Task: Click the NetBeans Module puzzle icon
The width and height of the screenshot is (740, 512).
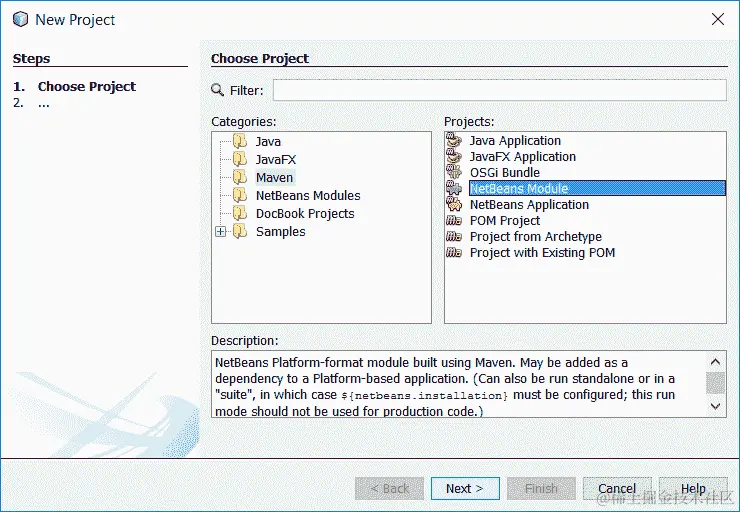Action: tap(454, 188)
